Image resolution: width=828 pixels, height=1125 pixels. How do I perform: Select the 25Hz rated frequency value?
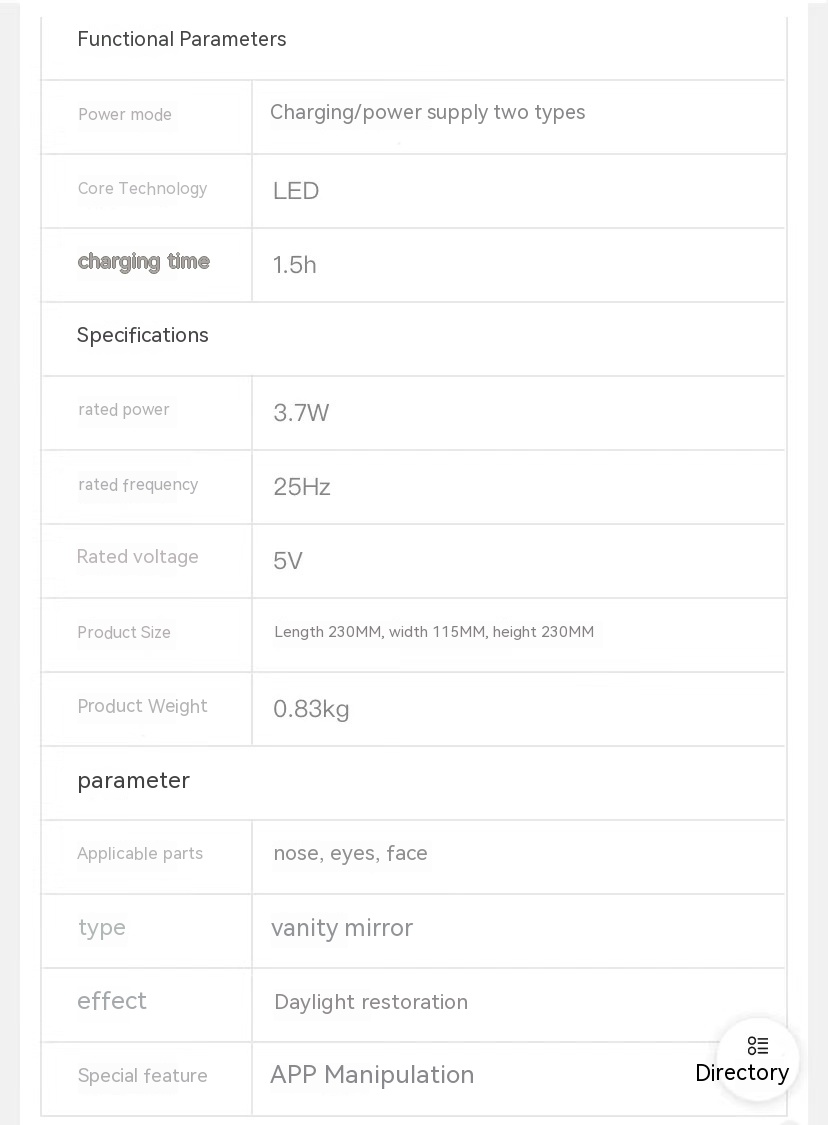point(302,487)
